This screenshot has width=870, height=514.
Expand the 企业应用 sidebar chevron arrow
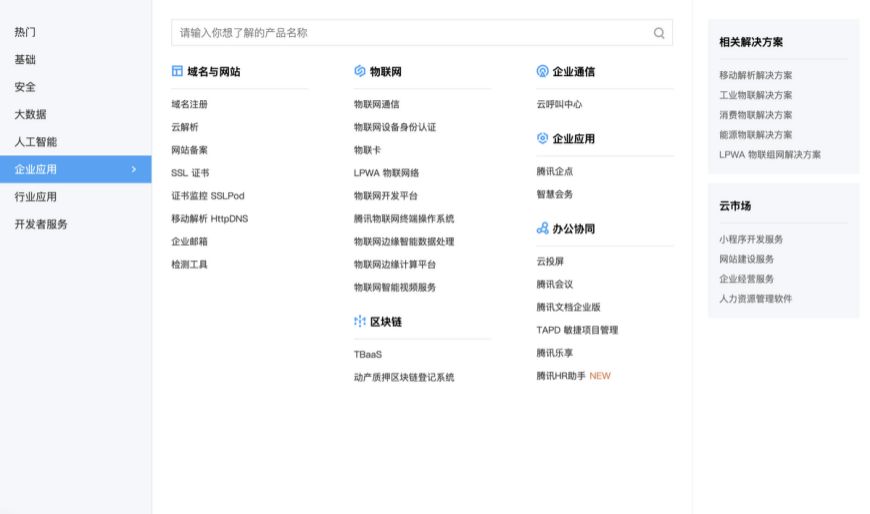[134, 169]
